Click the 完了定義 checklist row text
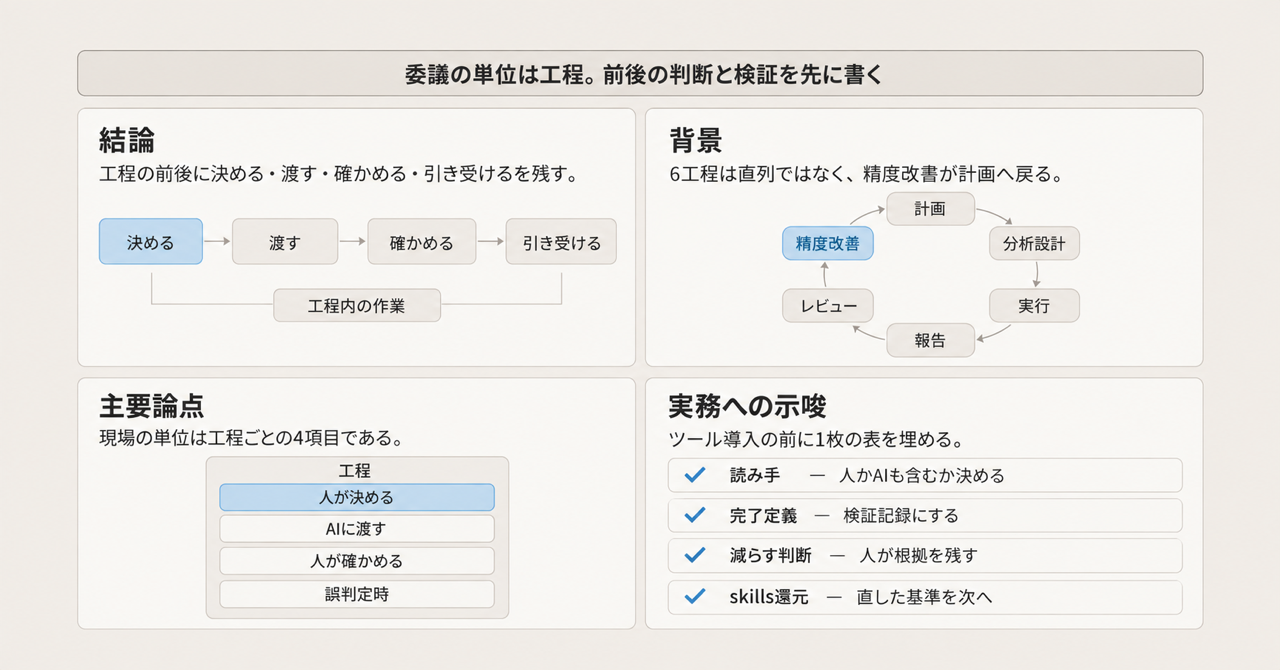The height and width of the screenshot is (670, 1280). tap(844, 515)
